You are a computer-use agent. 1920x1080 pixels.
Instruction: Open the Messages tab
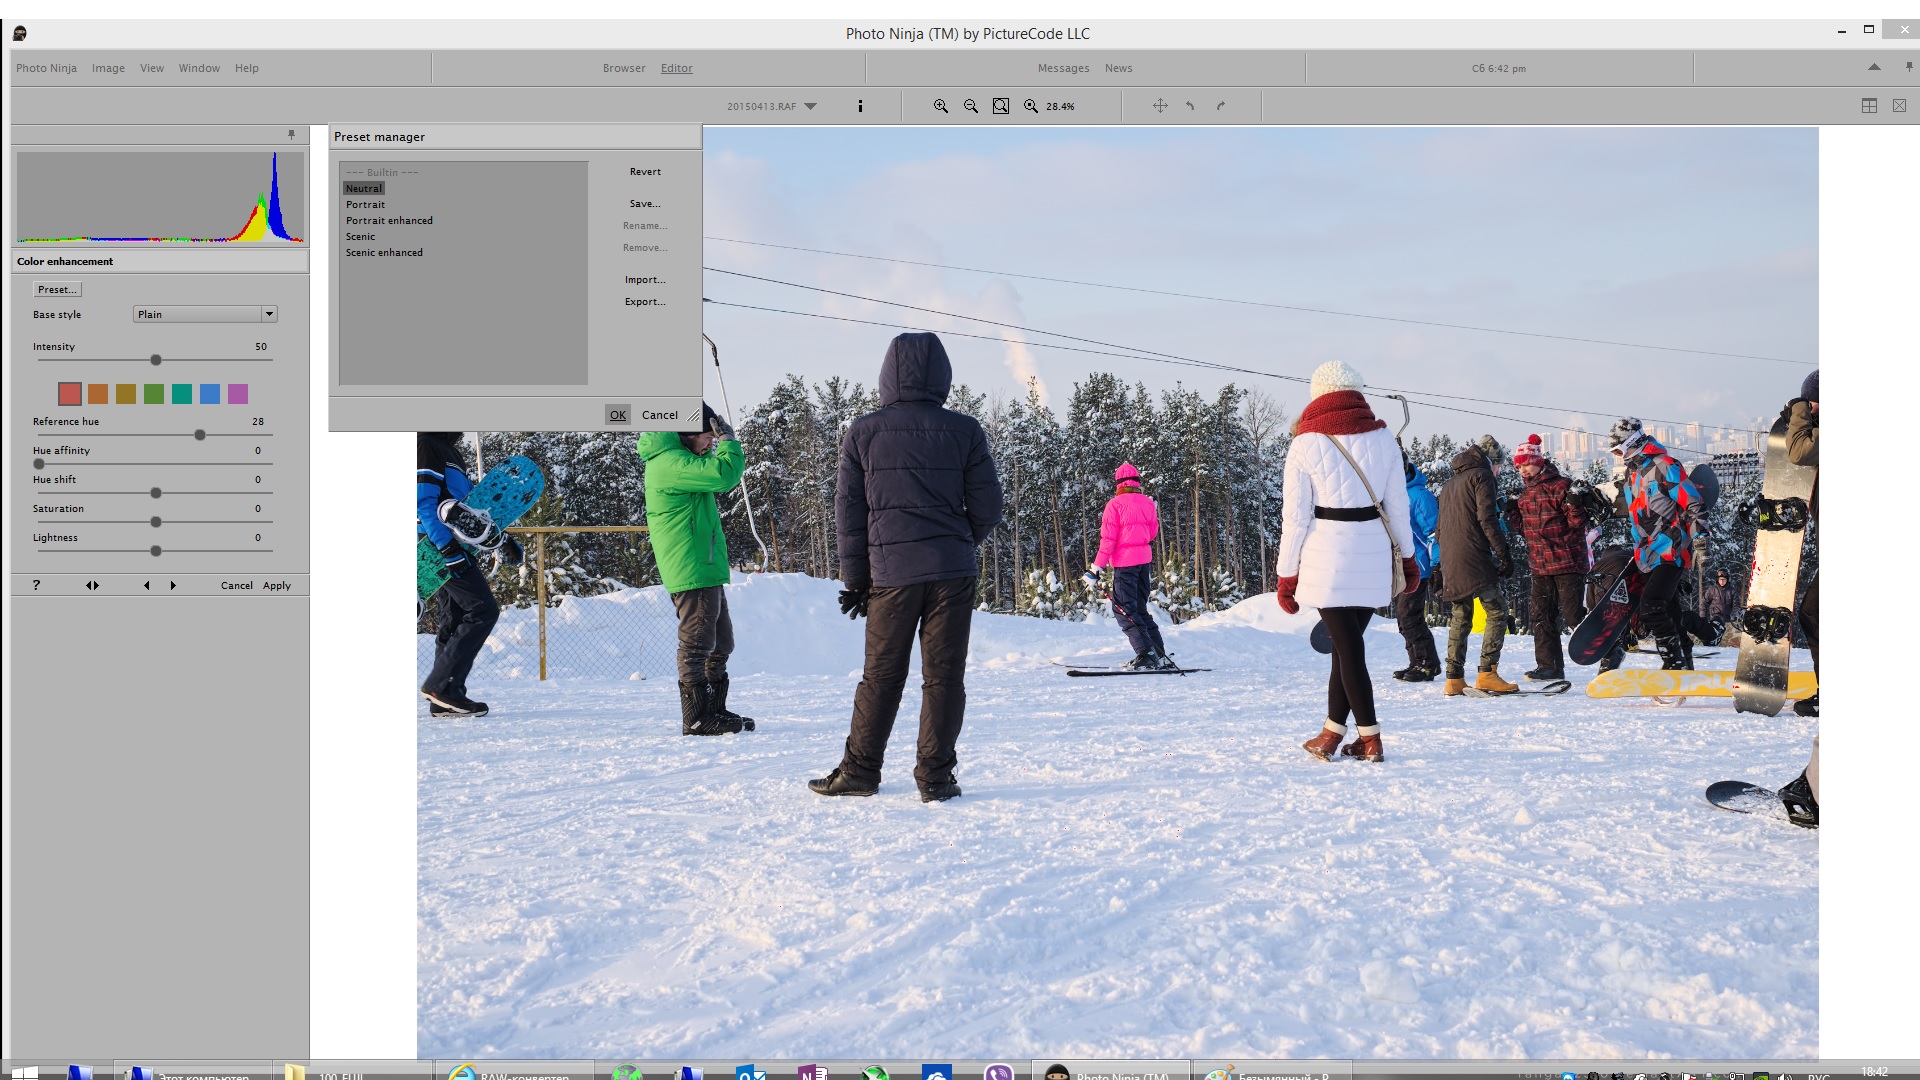(1063, 68)
